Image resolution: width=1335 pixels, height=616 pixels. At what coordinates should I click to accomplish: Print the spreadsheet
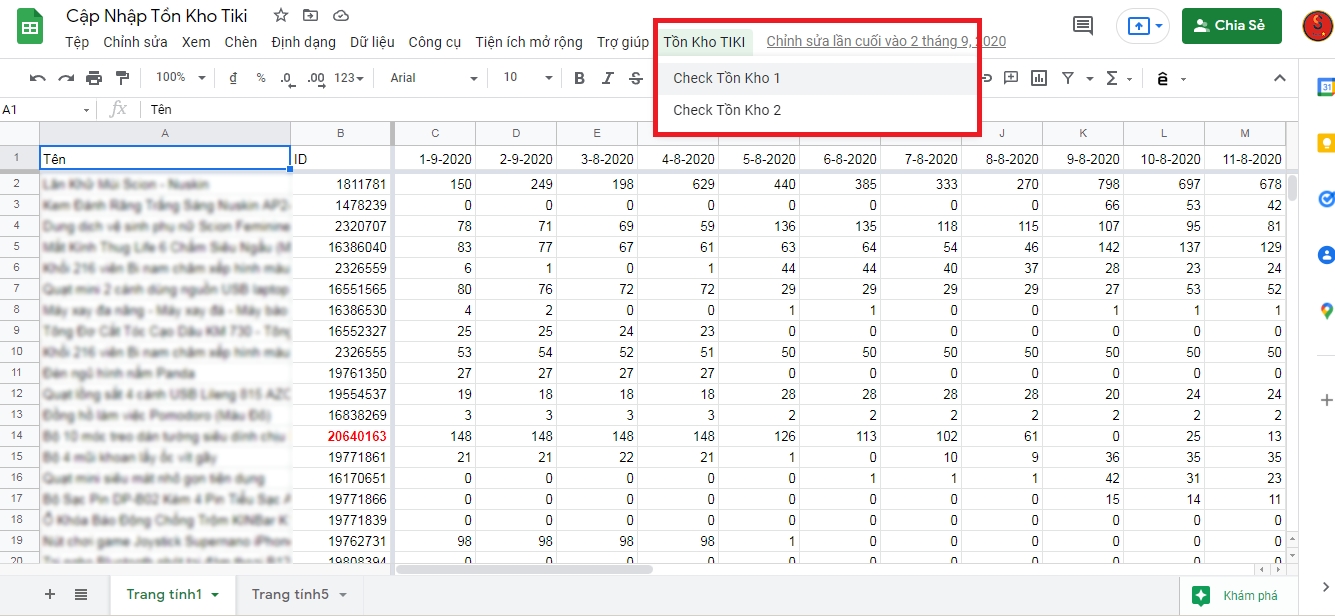coord(94,78)
